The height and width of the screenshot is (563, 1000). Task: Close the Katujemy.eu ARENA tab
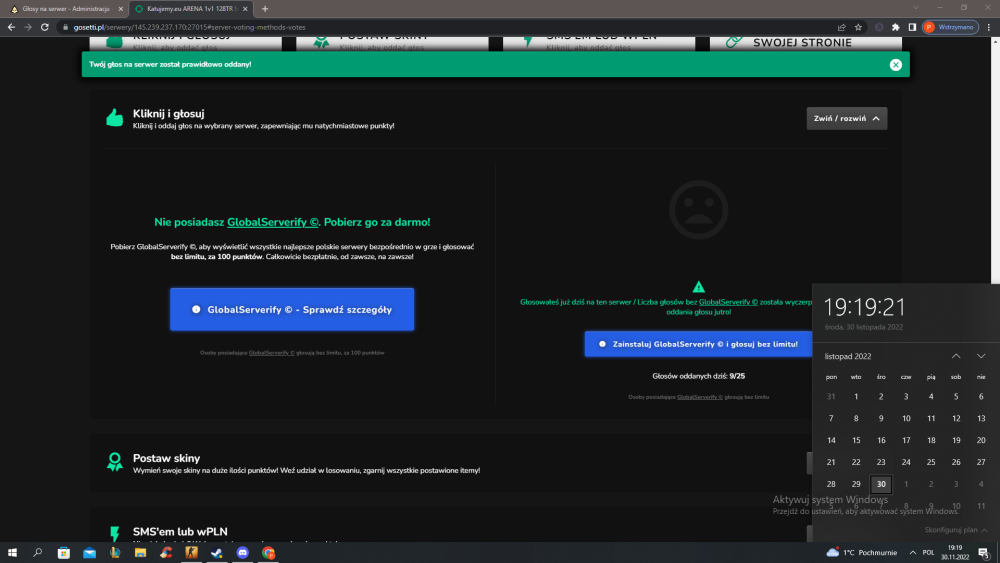(246, 9)
